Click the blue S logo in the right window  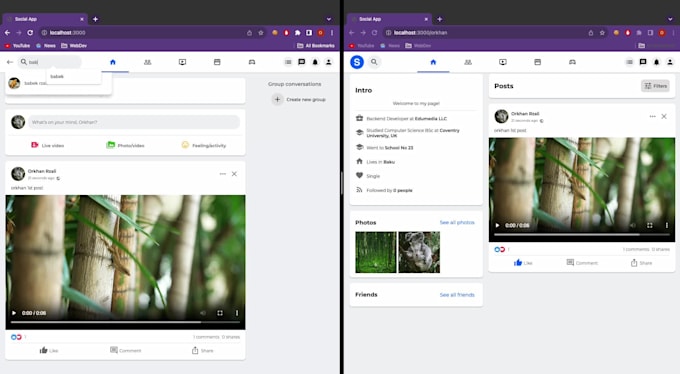357,62
